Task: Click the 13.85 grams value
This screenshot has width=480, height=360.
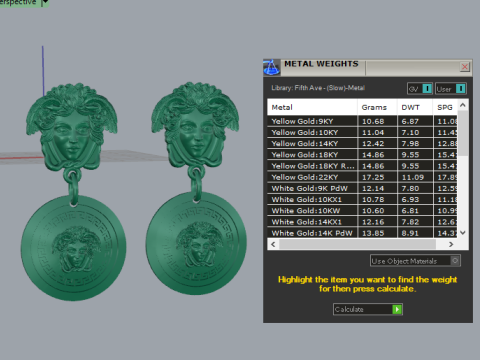Action: coord(373,233)
